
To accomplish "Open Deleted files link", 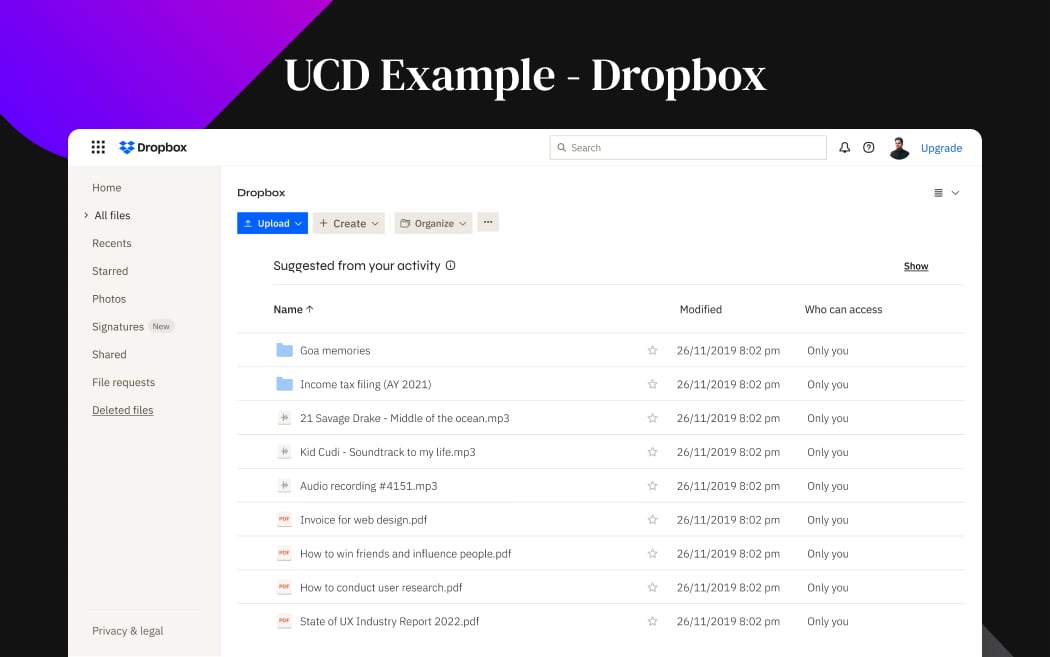I will (x=123, y=410).
